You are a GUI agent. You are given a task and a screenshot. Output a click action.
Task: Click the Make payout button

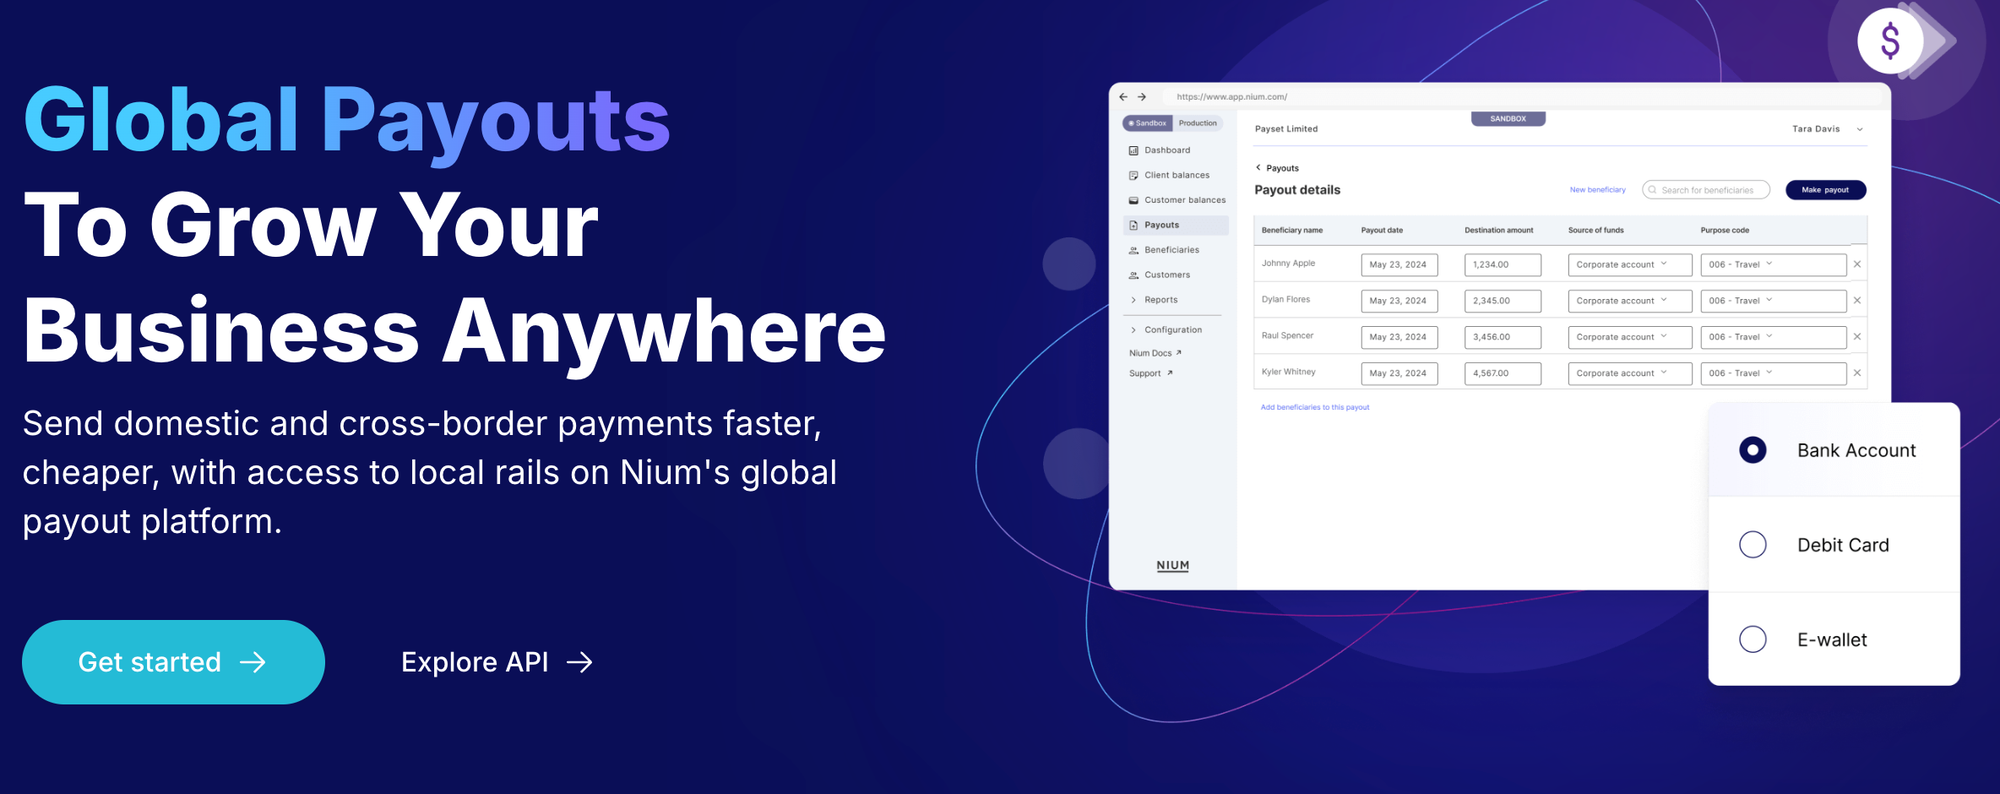[1826, 190]
